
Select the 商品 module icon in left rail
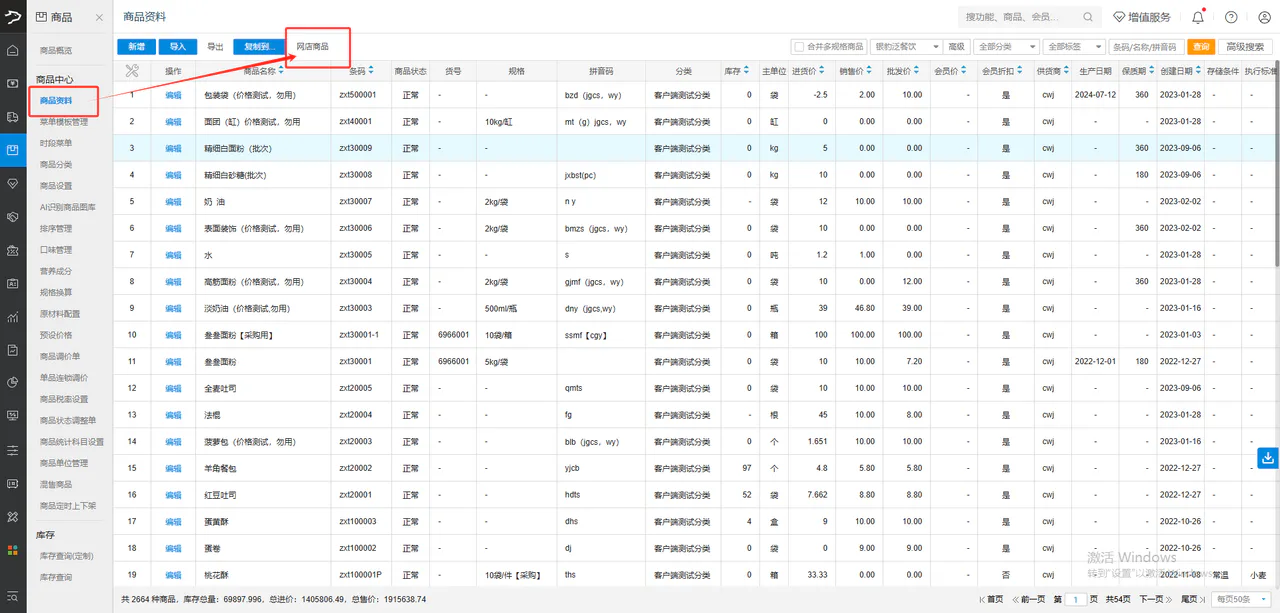(13, 150)
